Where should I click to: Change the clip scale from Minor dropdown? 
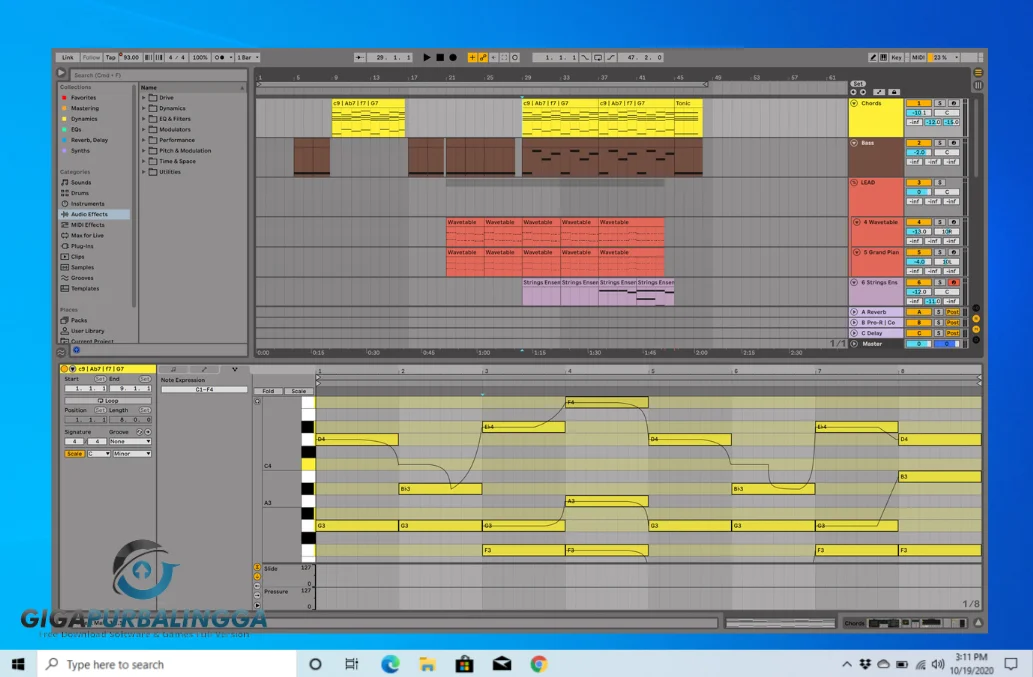pyautogui.click(x=131, y=453)
